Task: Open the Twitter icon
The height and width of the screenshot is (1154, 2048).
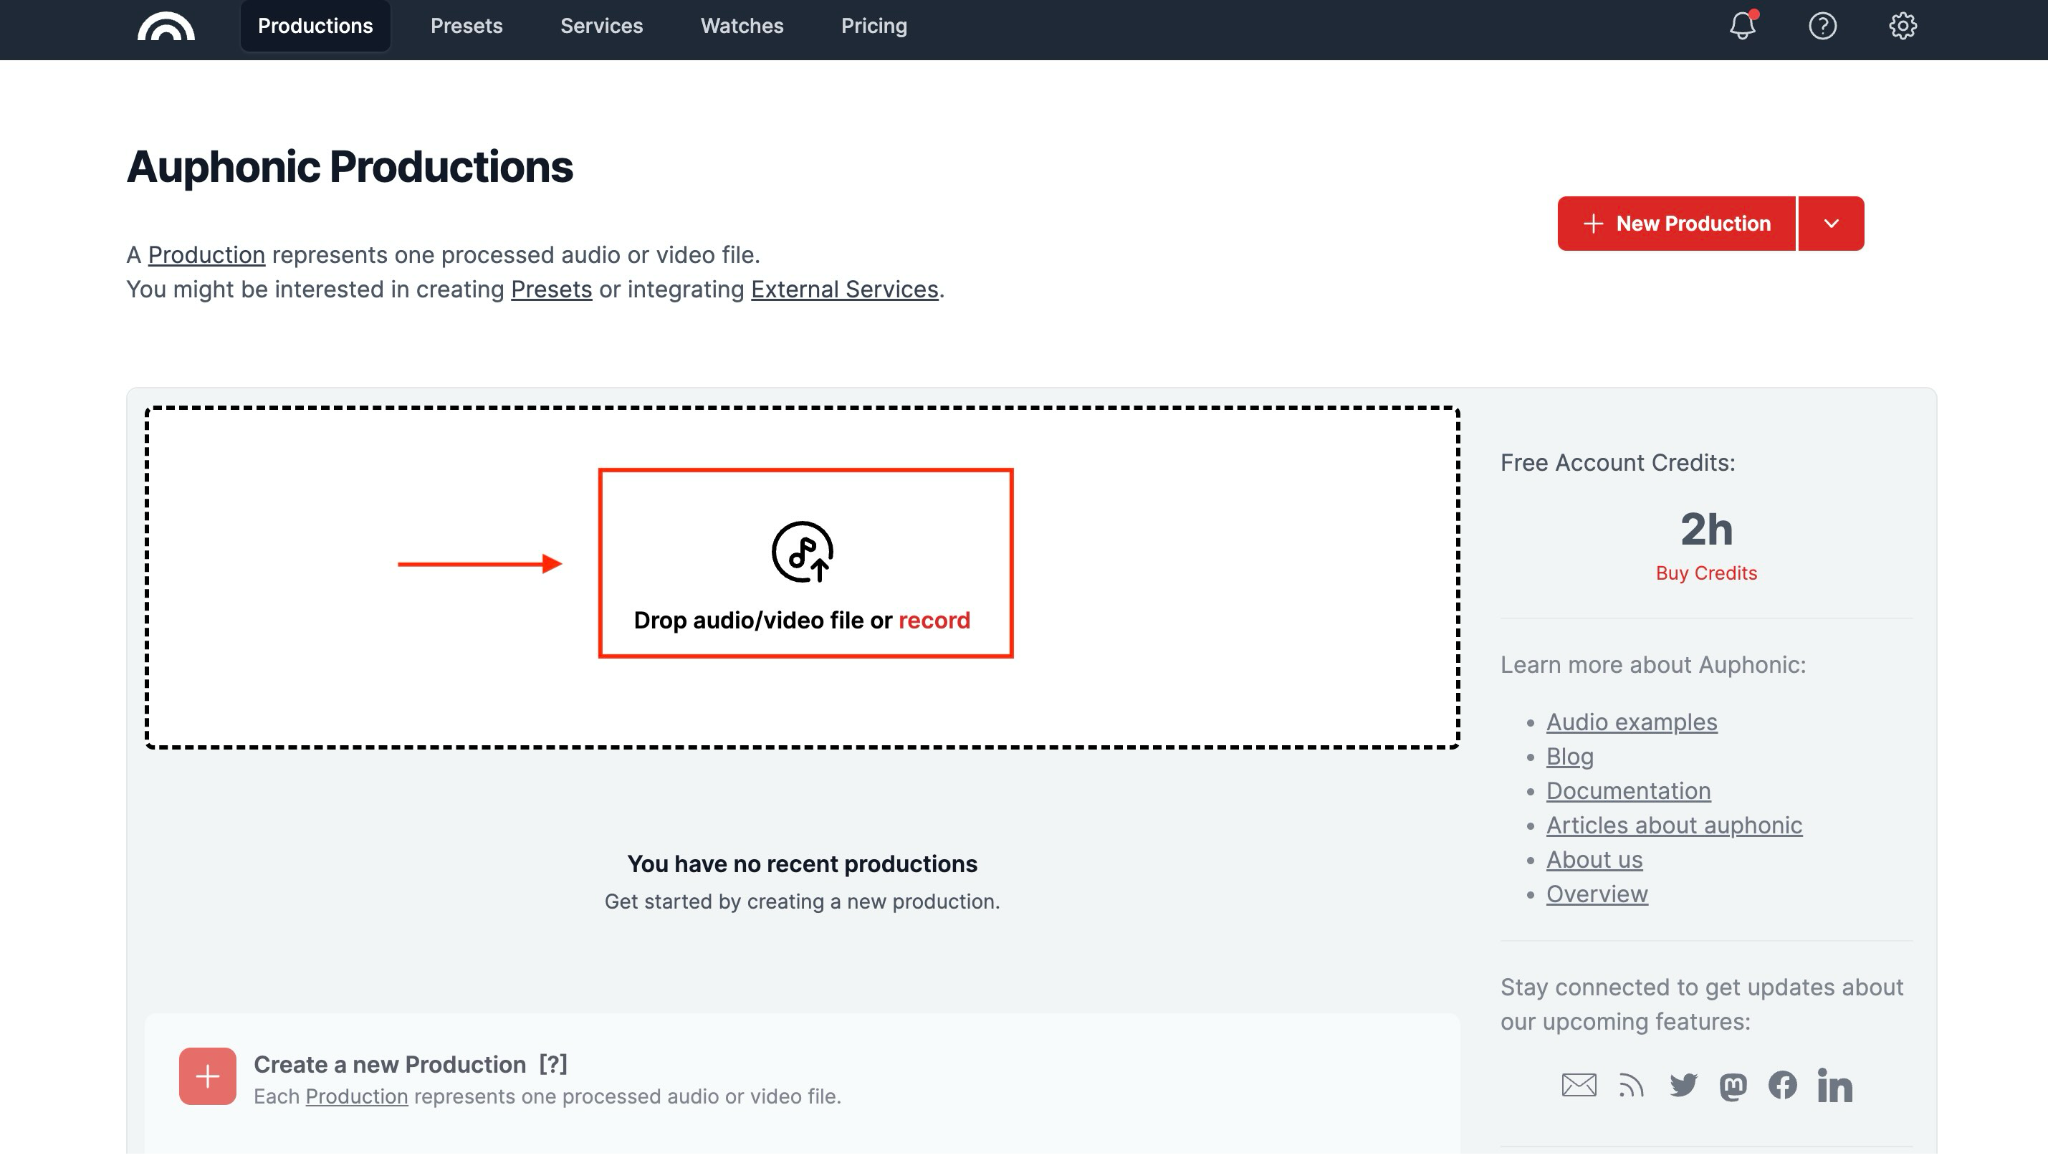Action: coord(1683,1085)
